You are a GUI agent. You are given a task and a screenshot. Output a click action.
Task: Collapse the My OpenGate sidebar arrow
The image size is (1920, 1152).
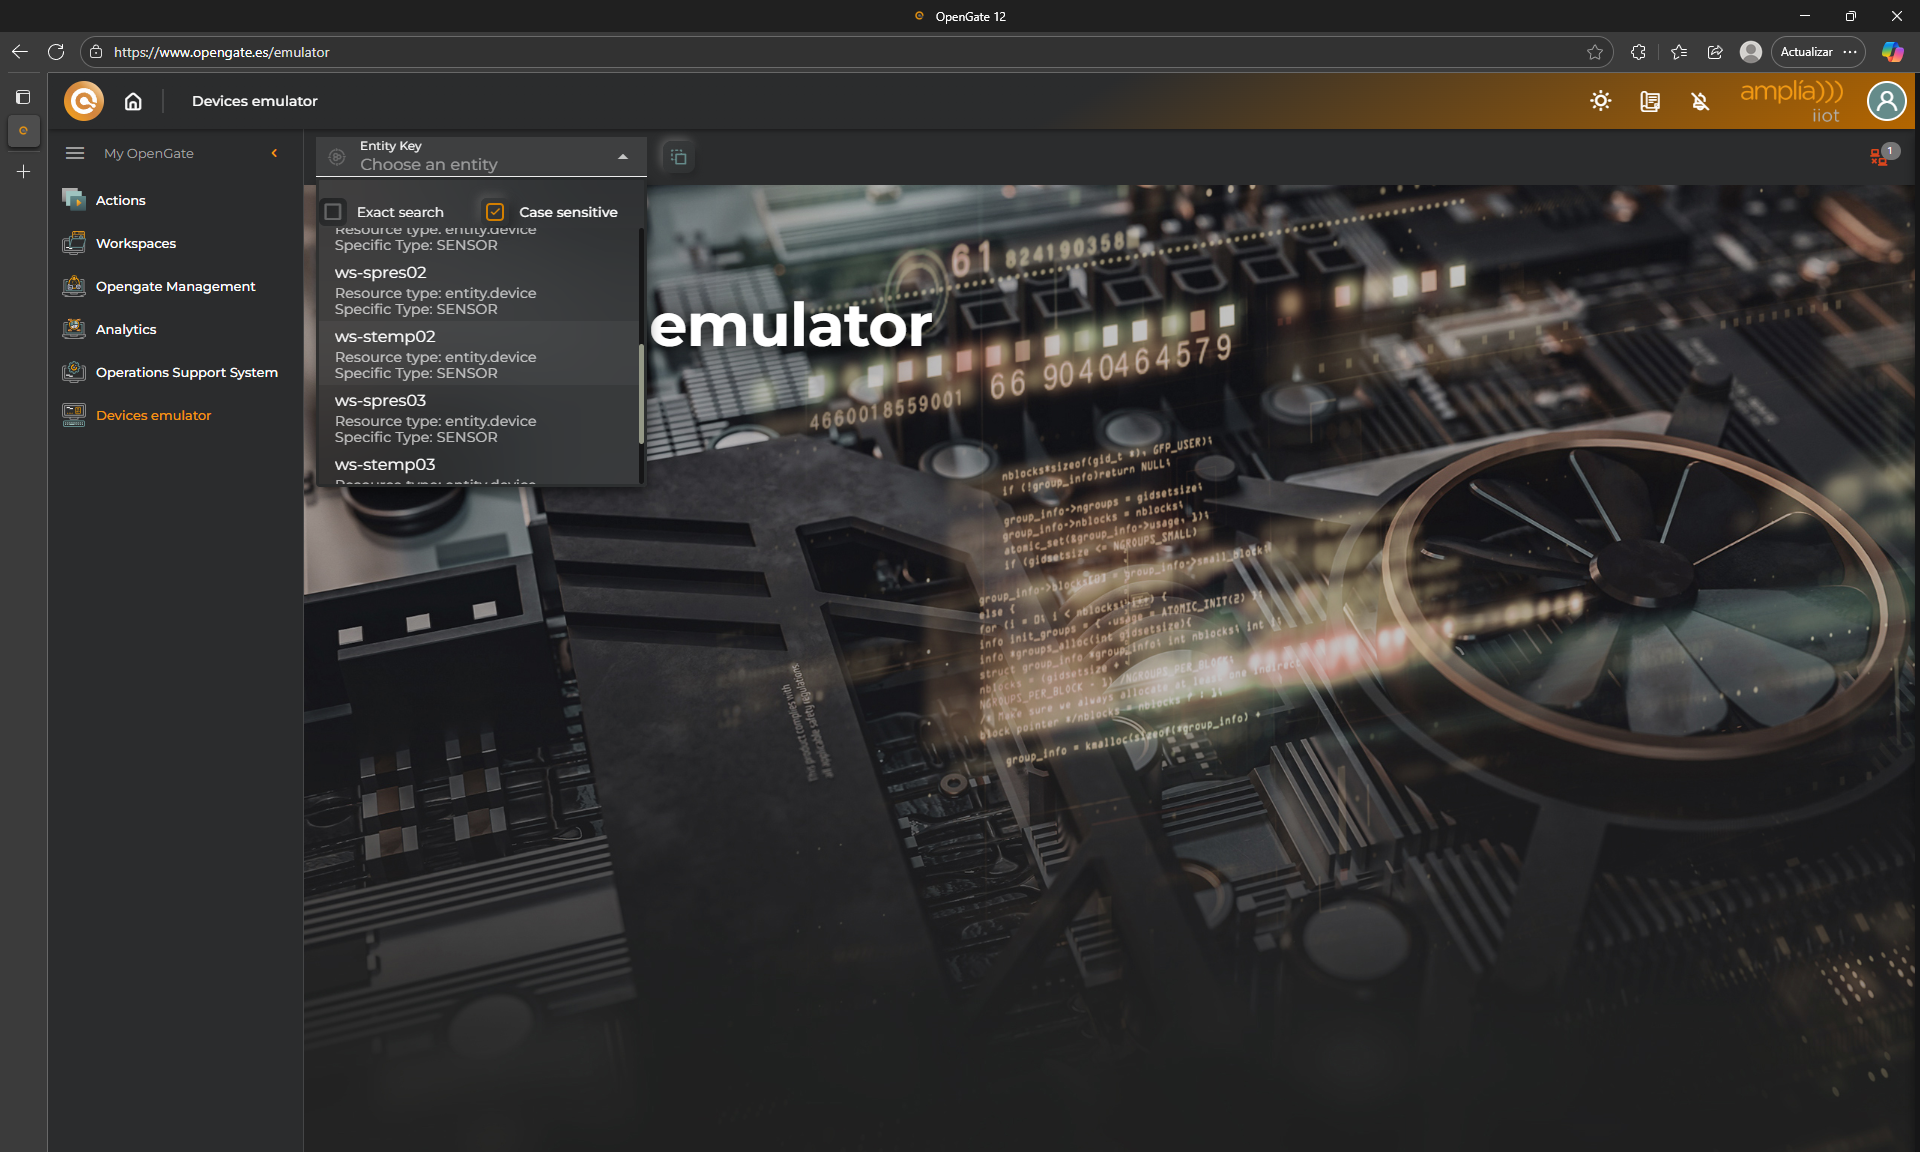click(274, 153)
